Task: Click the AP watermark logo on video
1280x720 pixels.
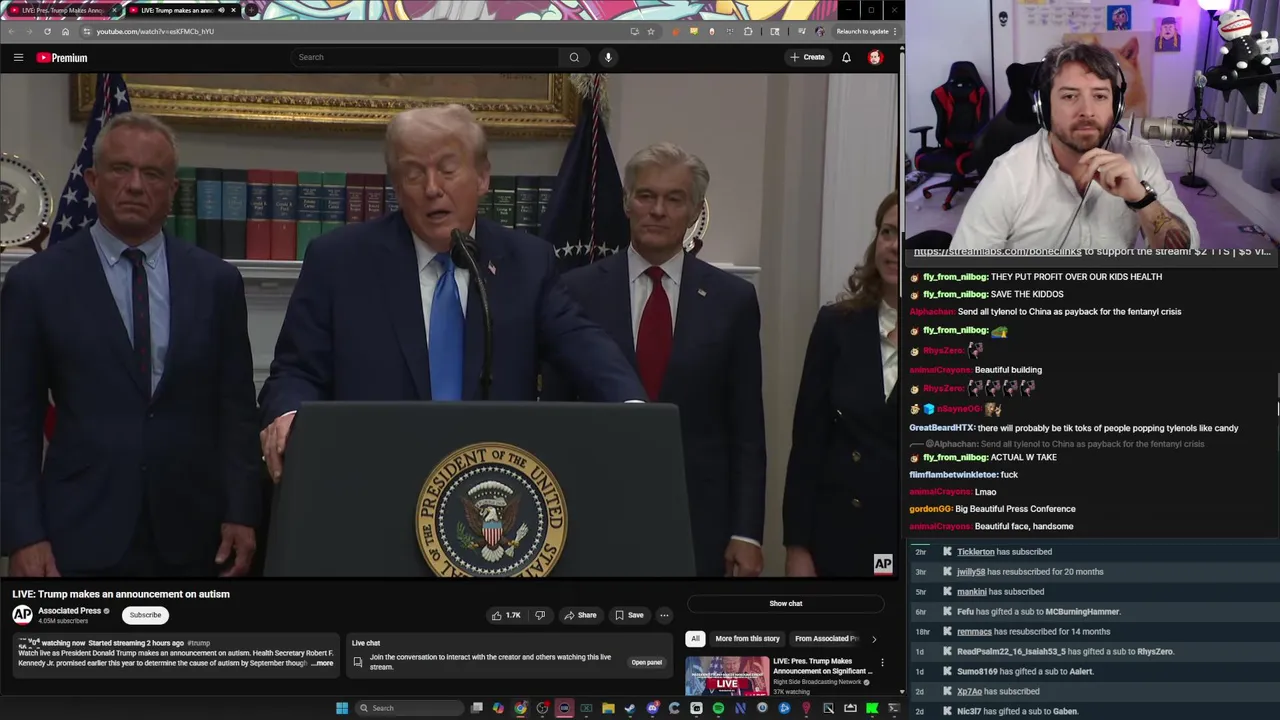Action: point(883,564)
